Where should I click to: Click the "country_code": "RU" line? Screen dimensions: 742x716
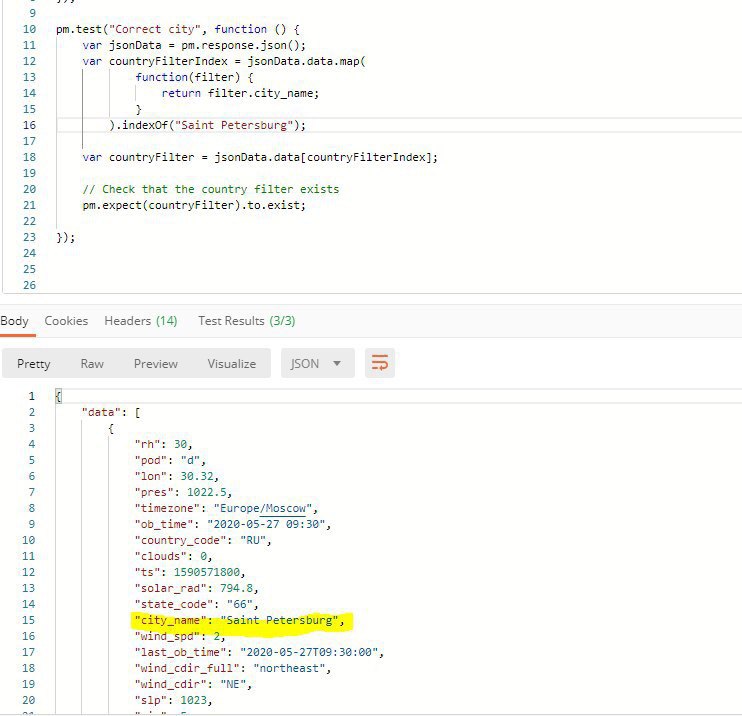pos(203,540)
